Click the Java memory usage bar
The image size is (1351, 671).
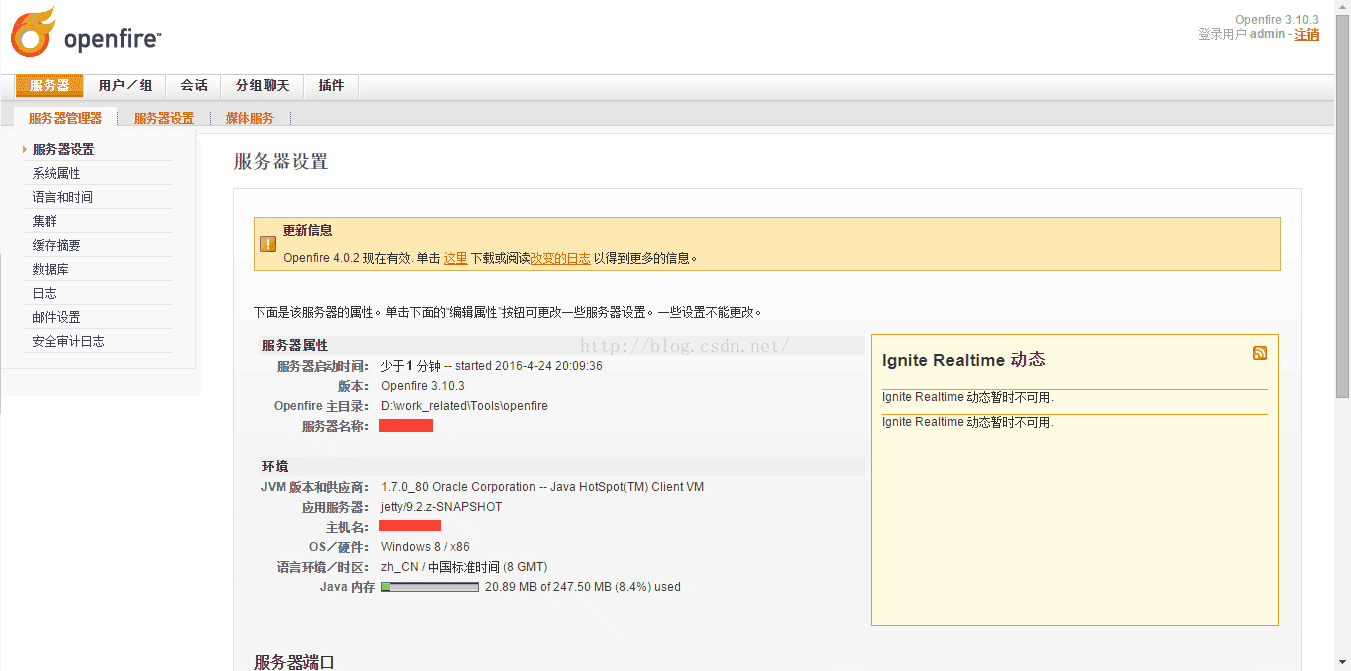pos(430,587)
